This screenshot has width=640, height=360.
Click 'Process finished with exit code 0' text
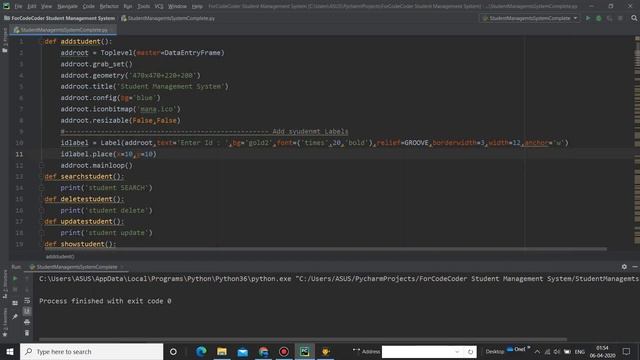pyautogui.click(x=105, y=301)
